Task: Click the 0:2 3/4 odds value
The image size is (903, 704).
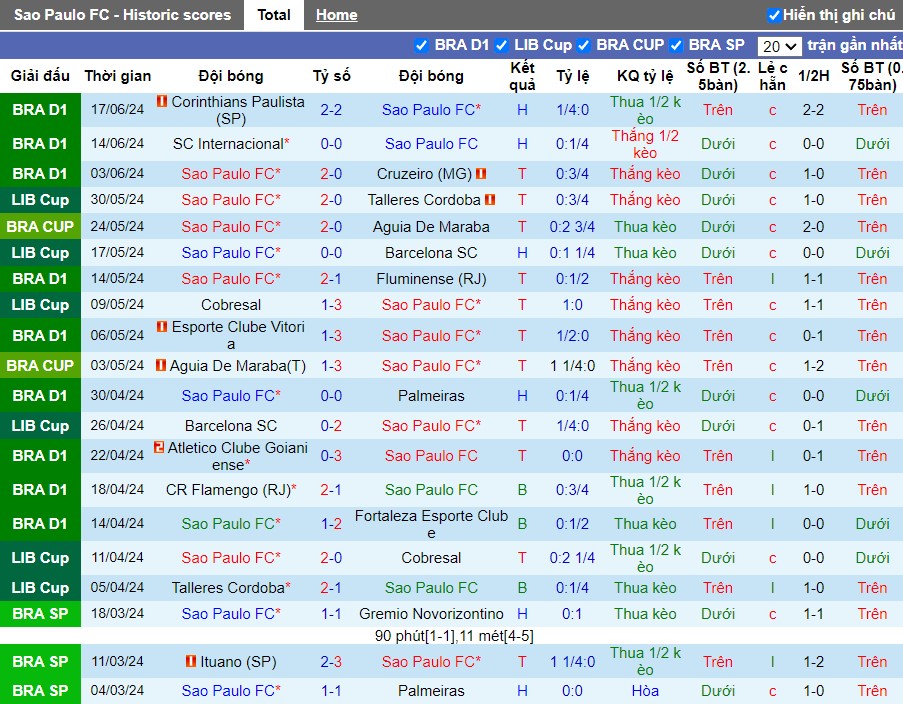Action: point(572,227)
